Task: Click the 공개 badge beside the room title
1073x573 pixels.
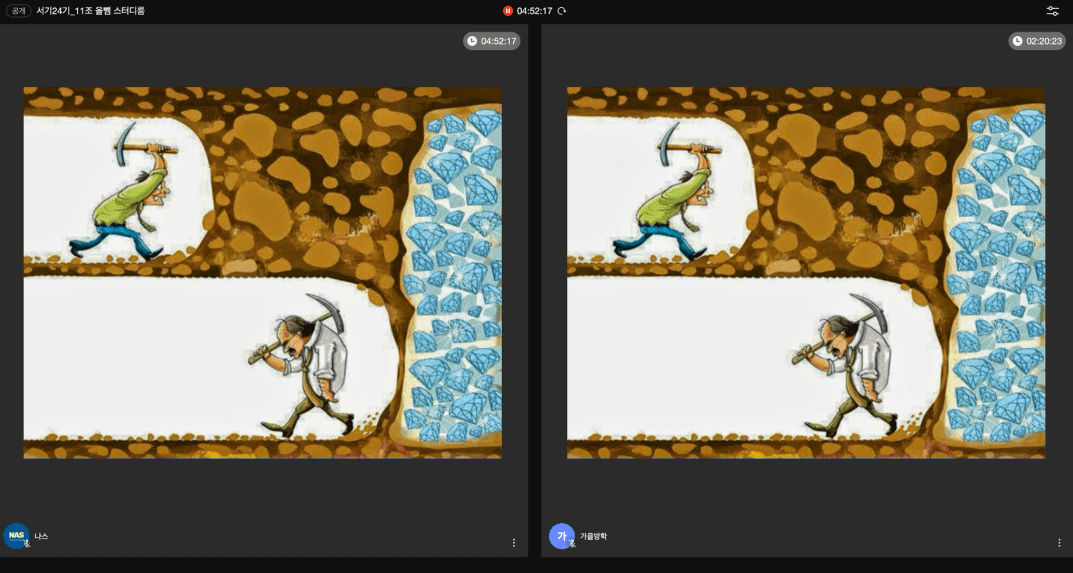Action: tap(18, 11)
